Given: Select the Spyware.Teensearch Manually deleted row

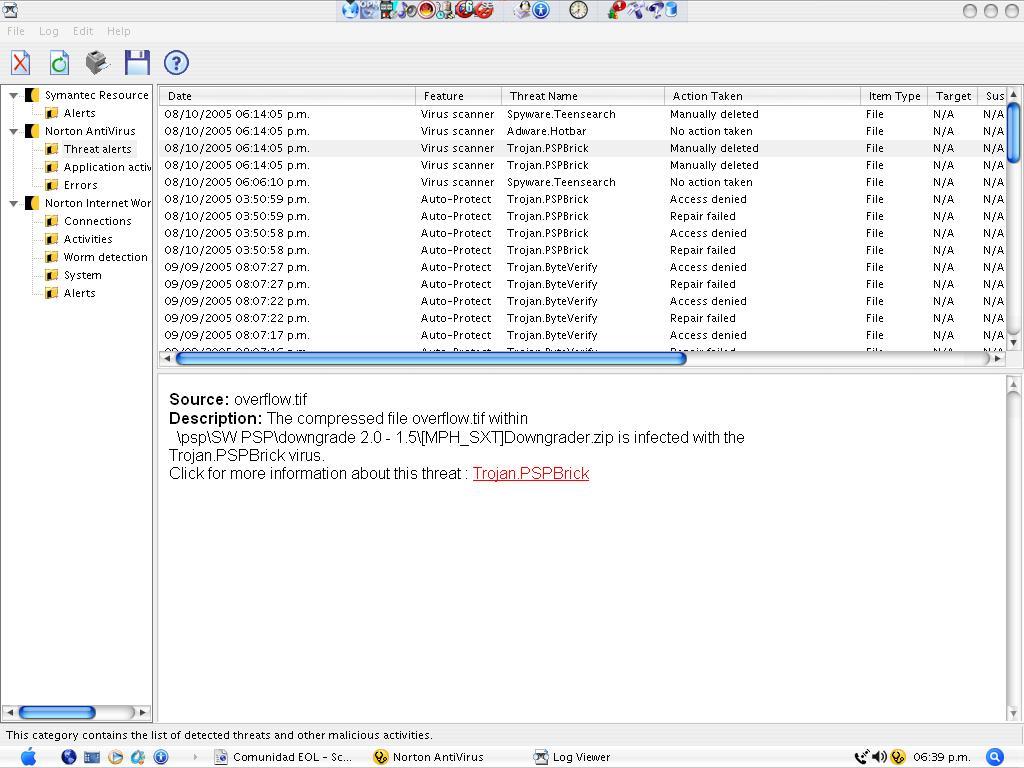Looking at the screenshot, I should point(582,114).
